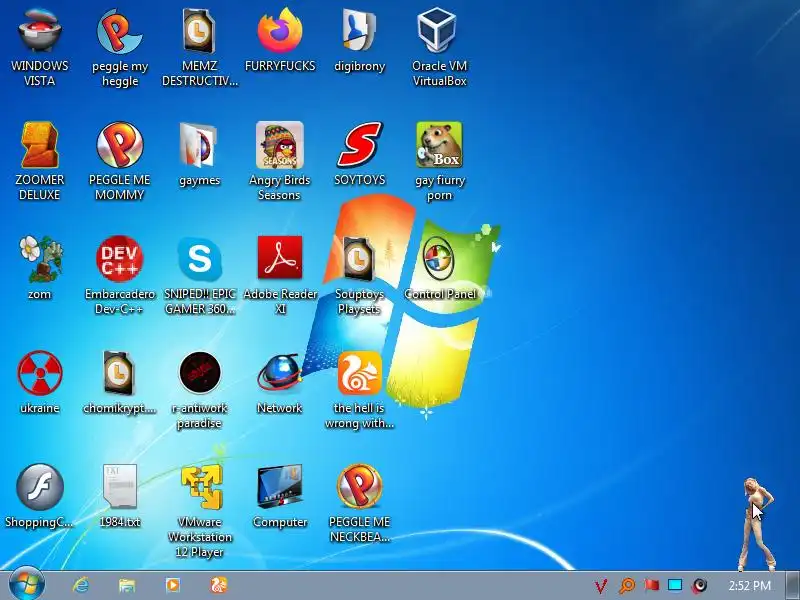Click the Show desktop button
800x600 pixels.
click(793, 586)
